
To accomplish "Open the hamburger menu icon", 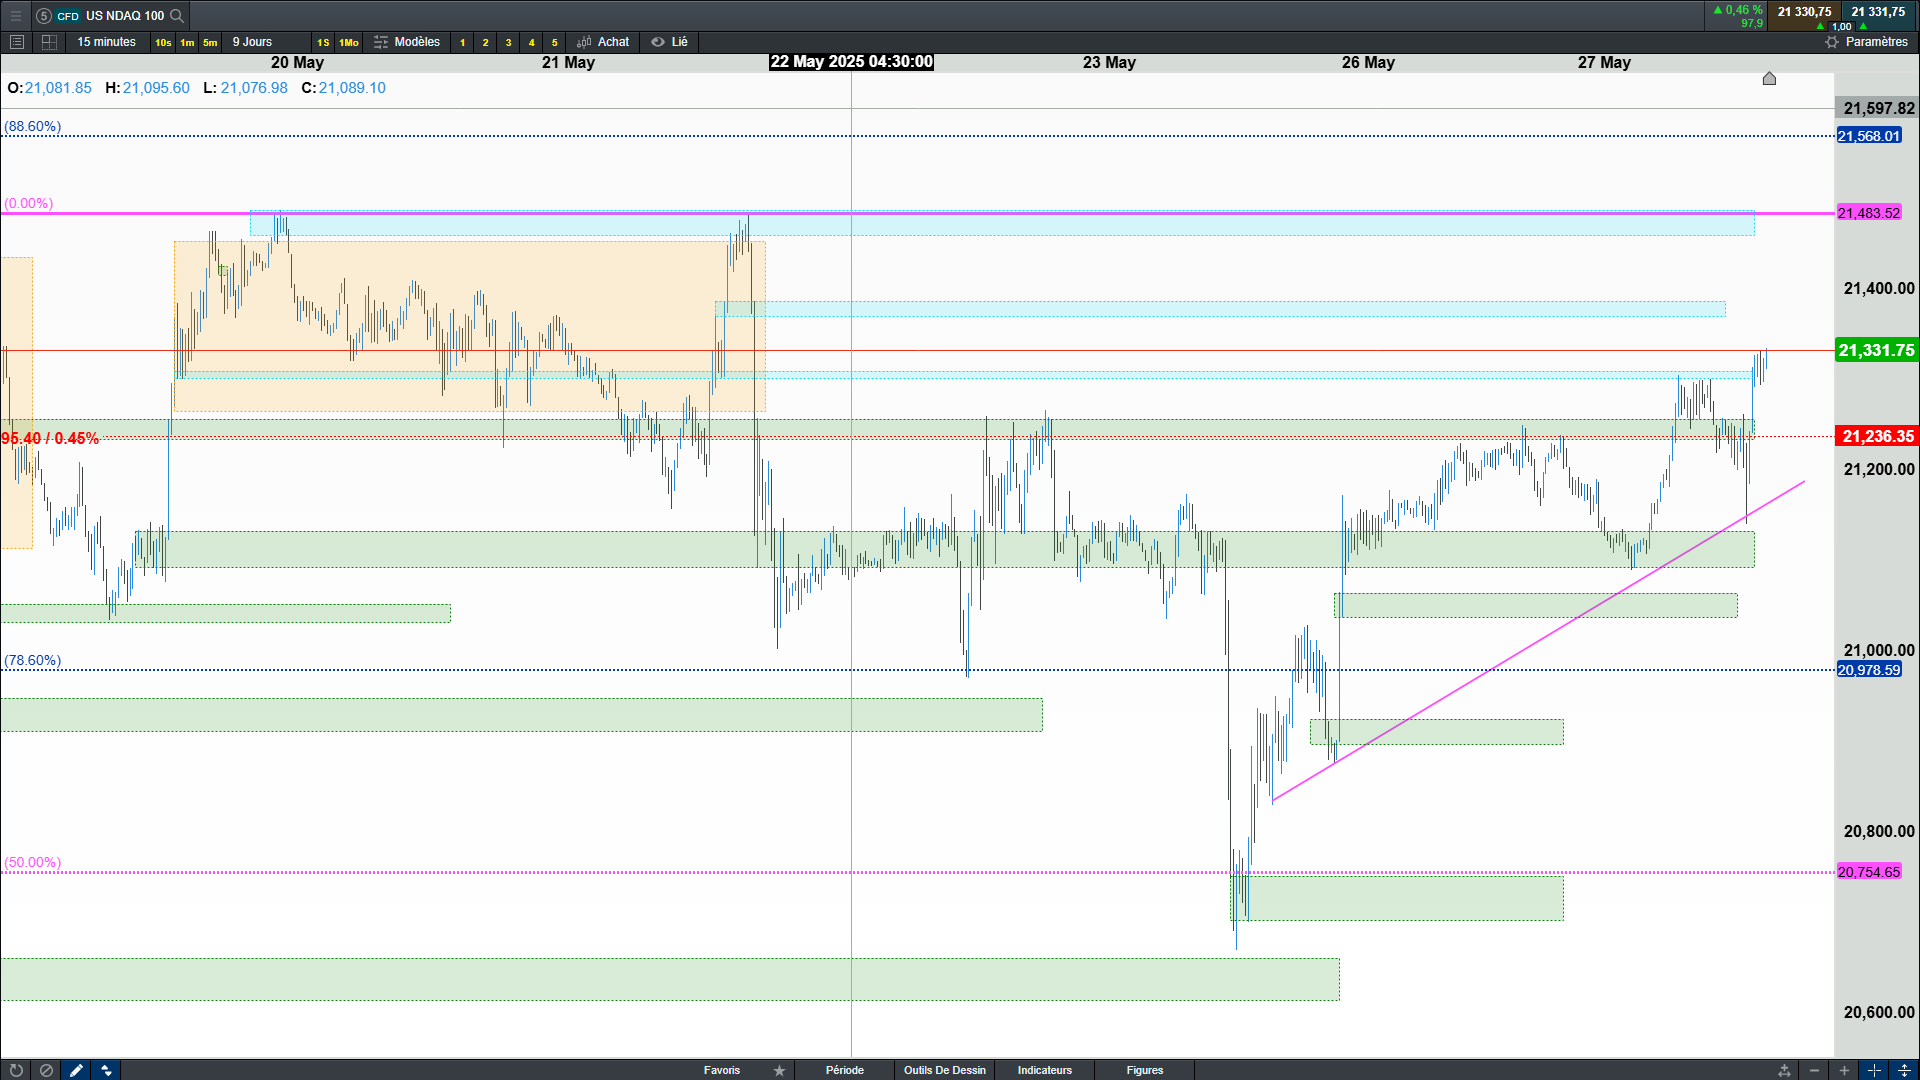I will pos(15,15).
